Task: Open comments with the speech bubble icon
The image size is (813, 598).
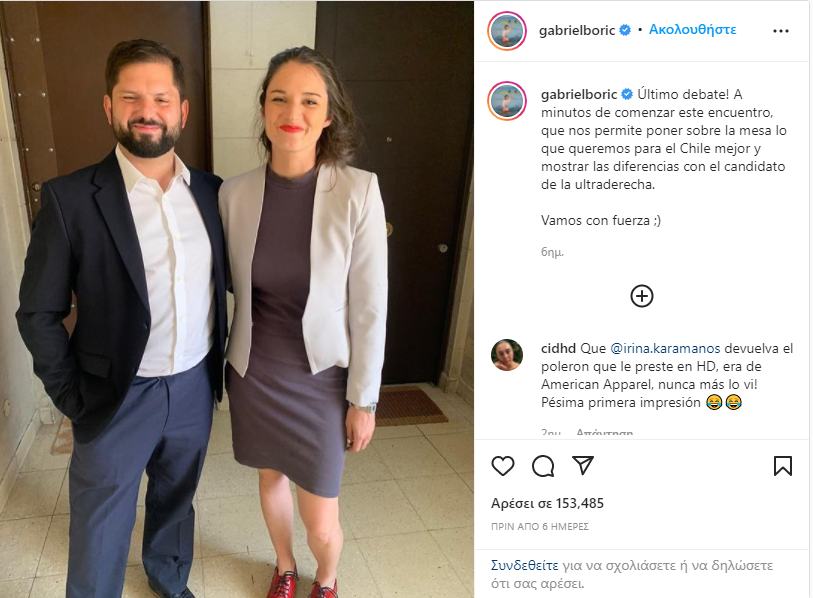Action: (x=543, y=466)
